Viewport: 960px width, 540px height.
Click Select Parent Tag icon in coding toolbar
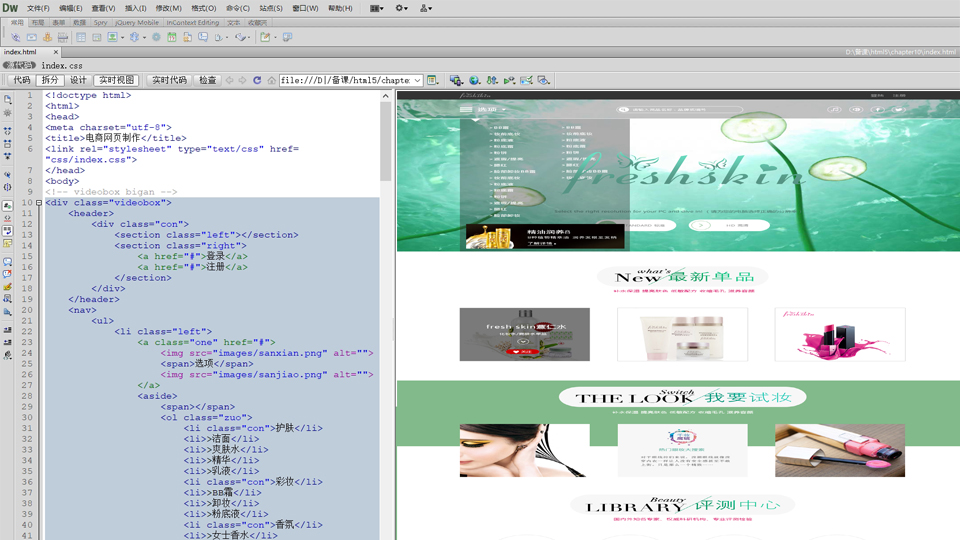pos(7,174)
